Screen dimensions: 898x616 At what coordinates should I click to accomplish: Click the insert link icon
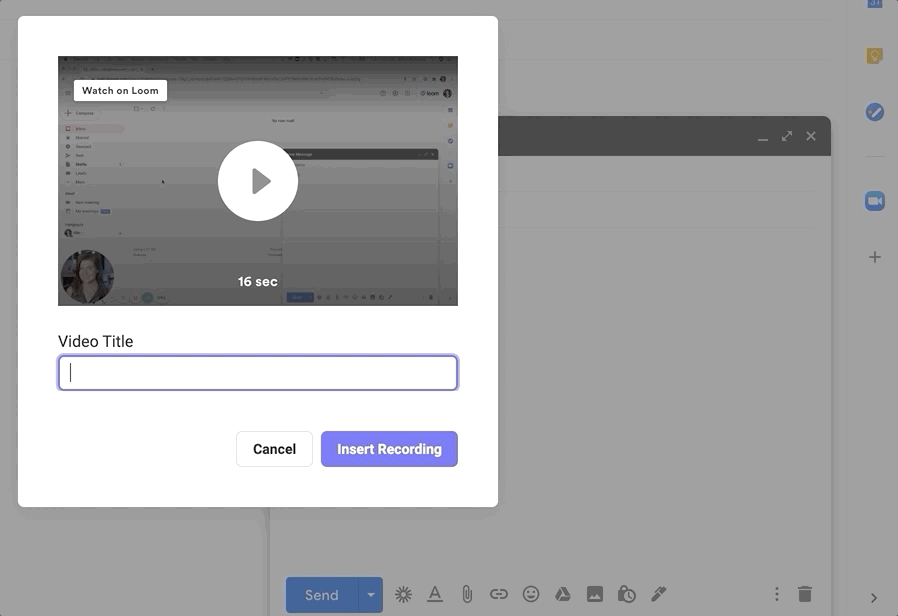pyautogui.click(x=499, y=594)
